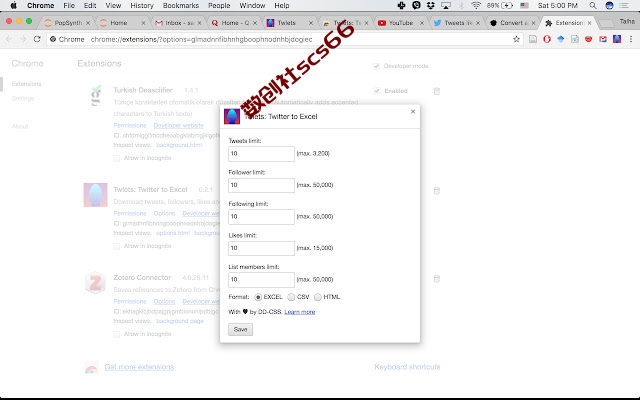This screenshot has width=640, height=400.
Task: Open options.html inspect view for Twlets
Action: pyautogui.click(x=173, y=233)
